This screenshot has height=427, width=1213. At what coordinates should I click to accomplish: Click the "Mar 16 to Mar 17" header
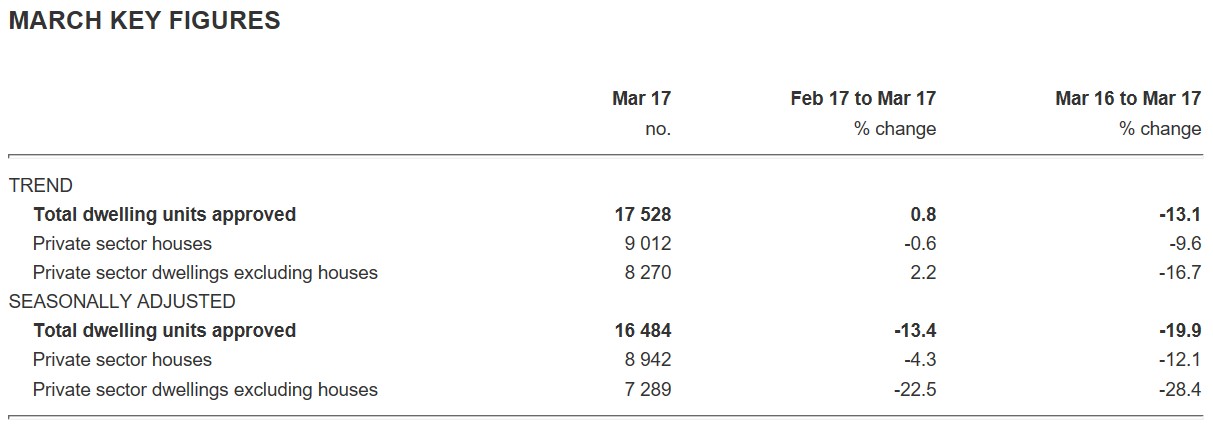click(x=1127, y=98)
